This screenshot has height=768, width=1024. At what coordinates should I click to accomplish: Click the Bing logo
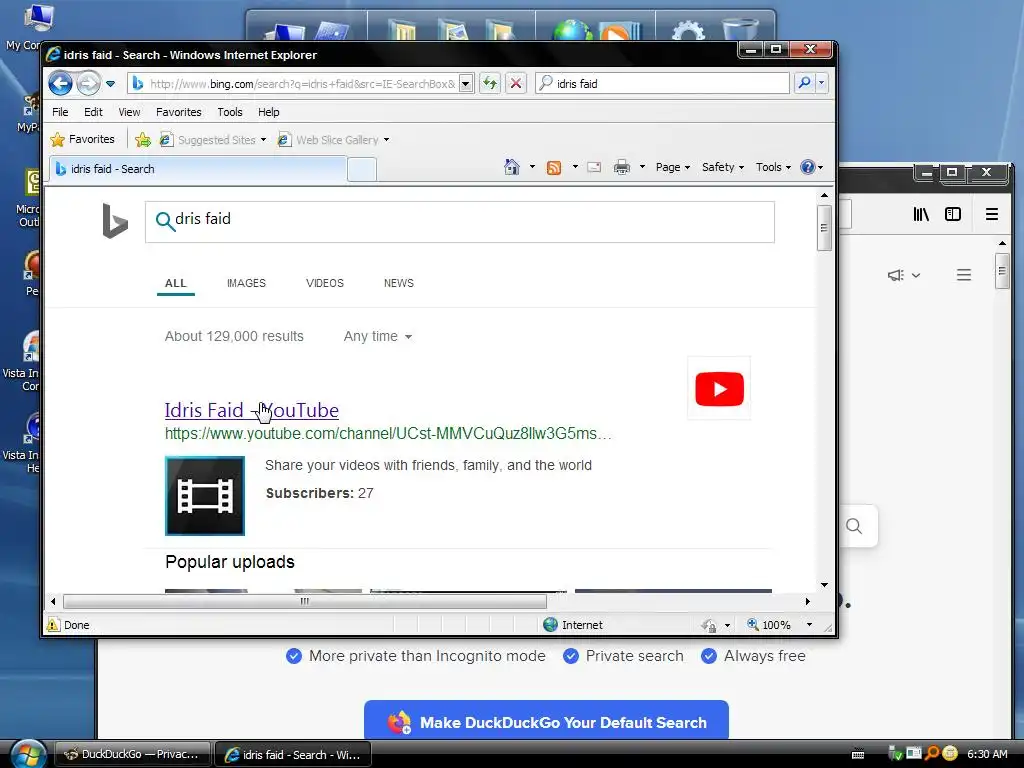[115, 221]
